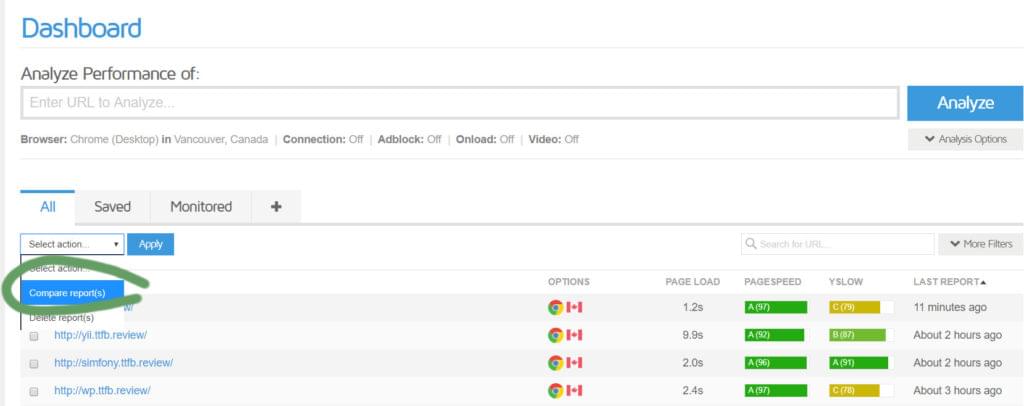Click Chrome icon in yii.ttfb.review row
The image size is (1024, 406).
(x=555, y=335)
